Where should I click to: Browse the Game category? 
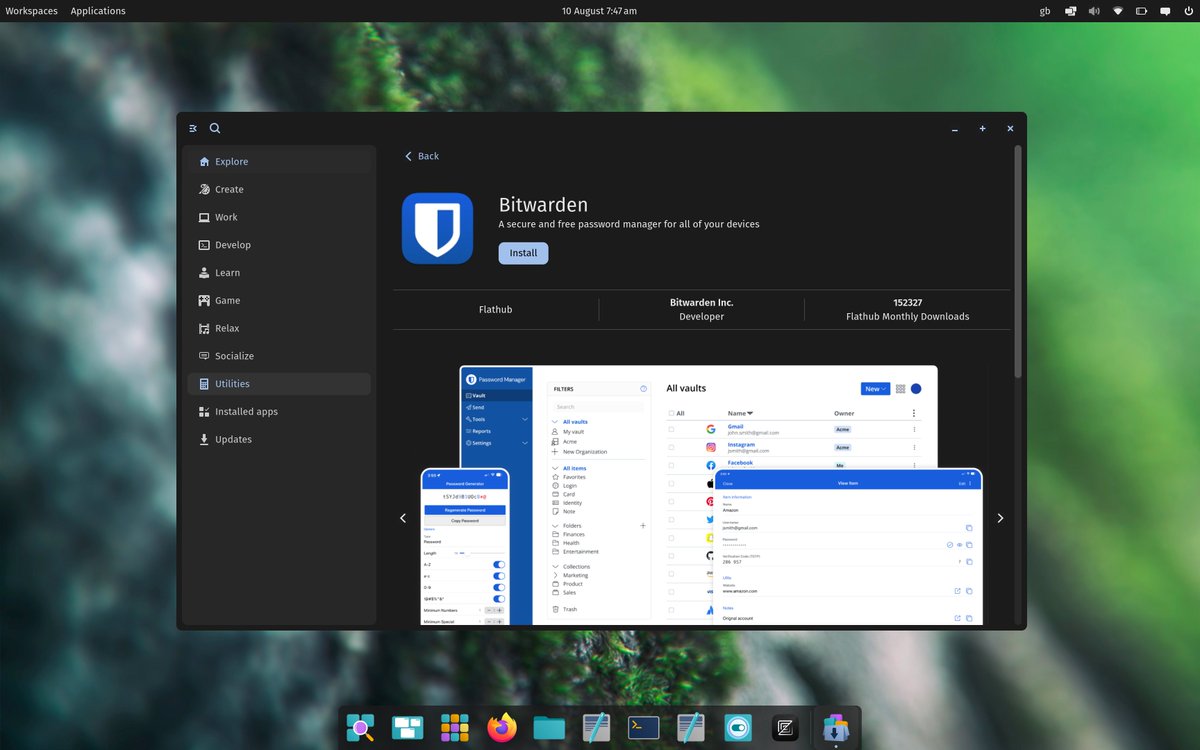(279, 300)
